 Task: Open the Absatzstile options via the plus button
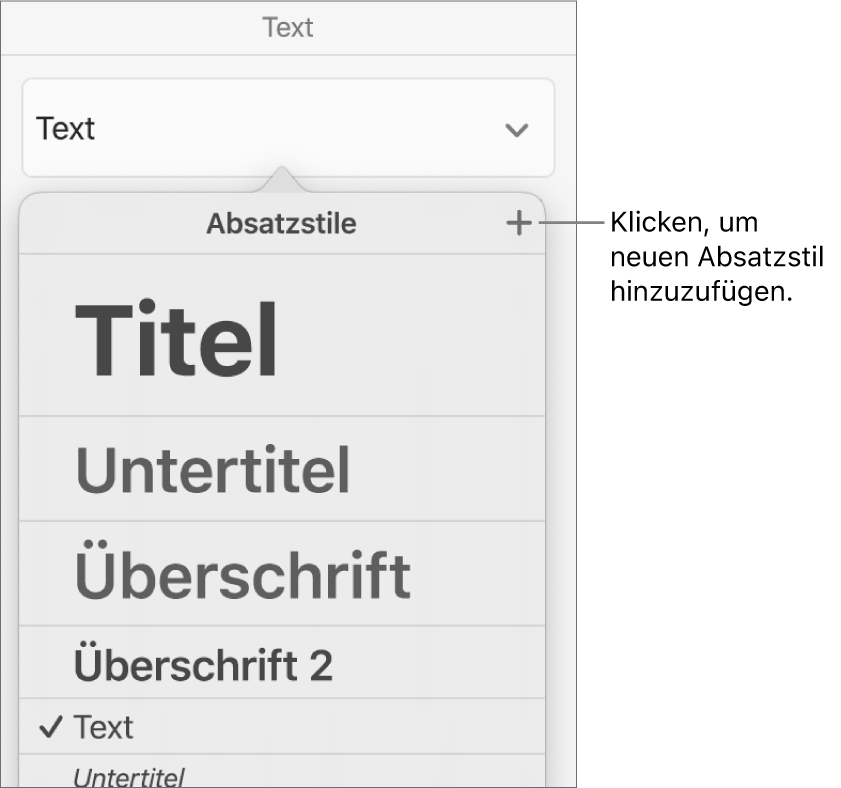[521, 223]
